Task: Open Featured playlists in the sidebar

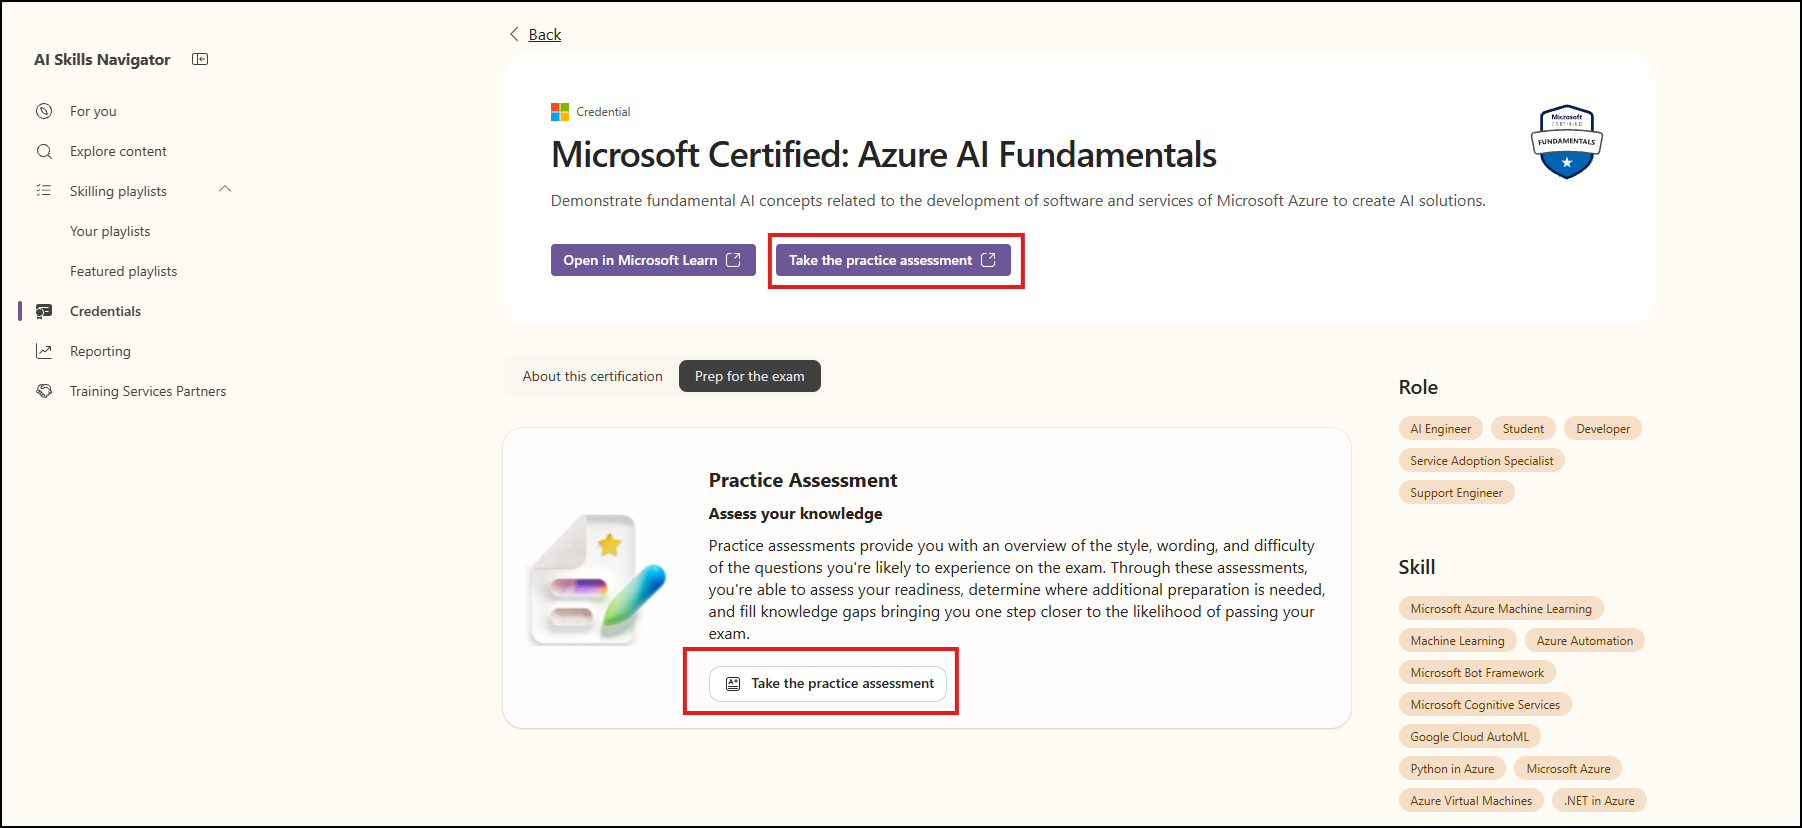Action: (x=123, y=271)
